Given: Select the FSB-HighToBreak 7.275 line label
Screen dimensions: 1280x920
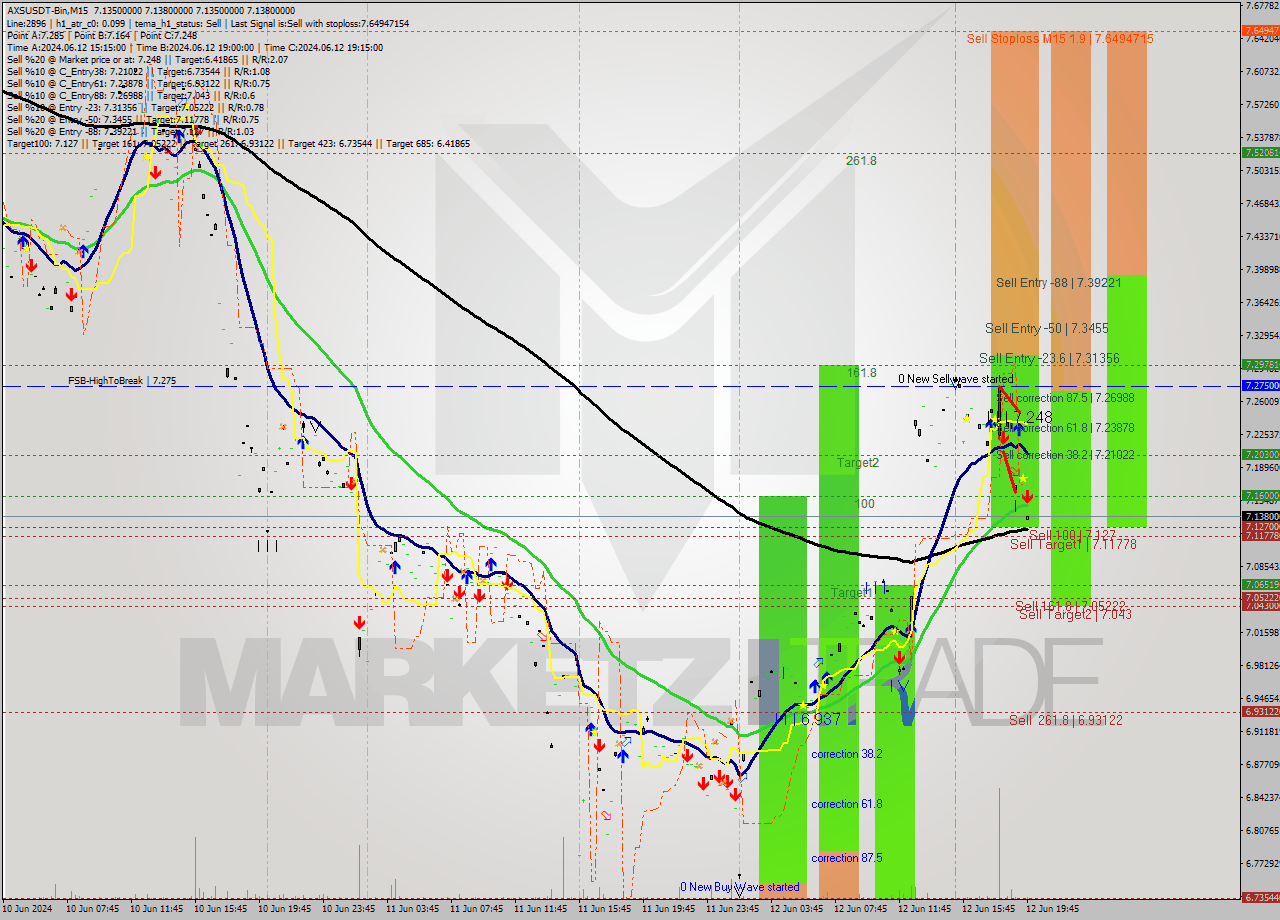Looking at the screenshot, I should pos(122,381).
